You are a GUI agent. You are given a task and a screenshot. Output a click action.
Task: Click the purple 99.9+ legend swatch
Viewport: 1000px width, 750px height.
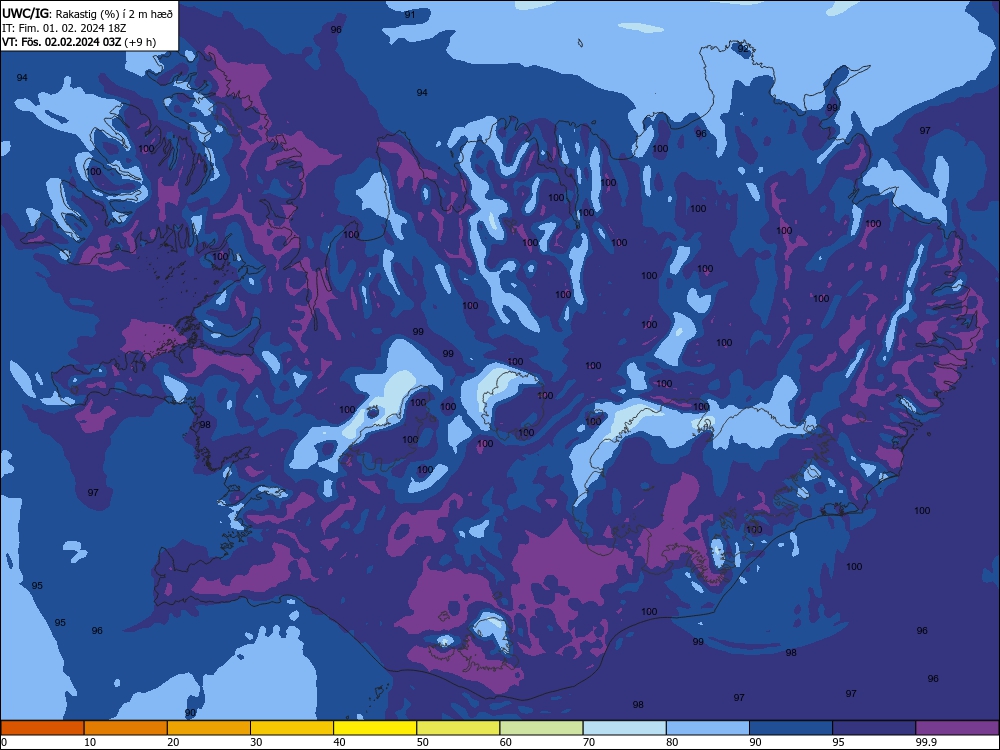957,728
